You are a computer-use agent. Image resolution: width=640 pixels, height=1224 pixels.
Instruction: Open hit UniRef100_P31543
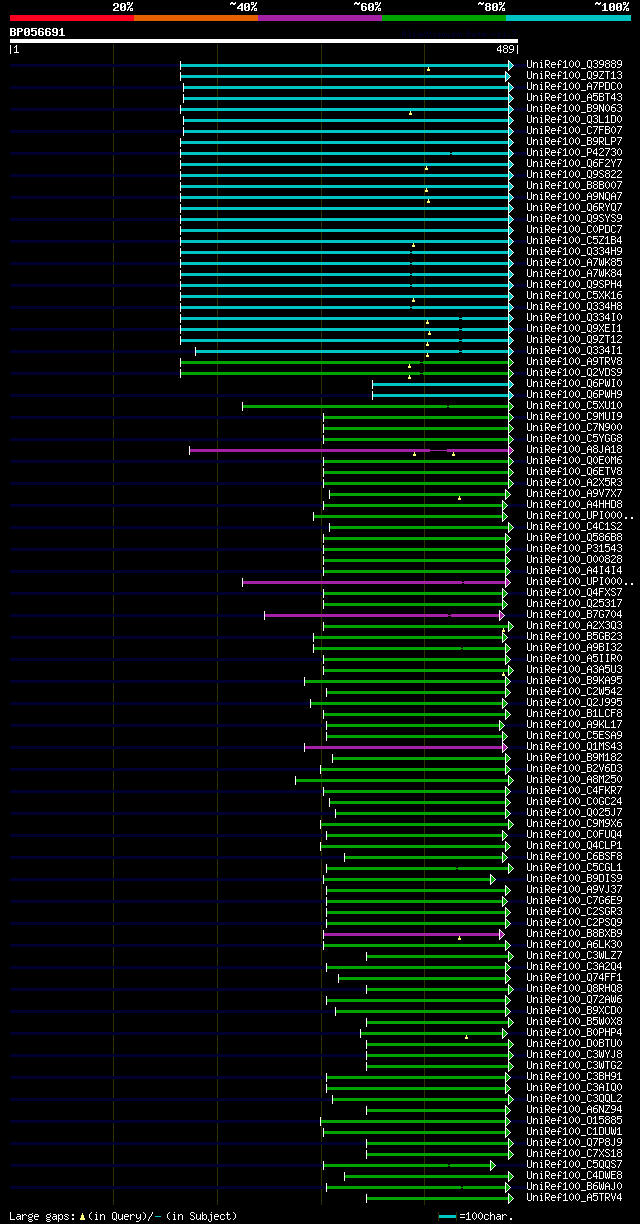point(574,548)
